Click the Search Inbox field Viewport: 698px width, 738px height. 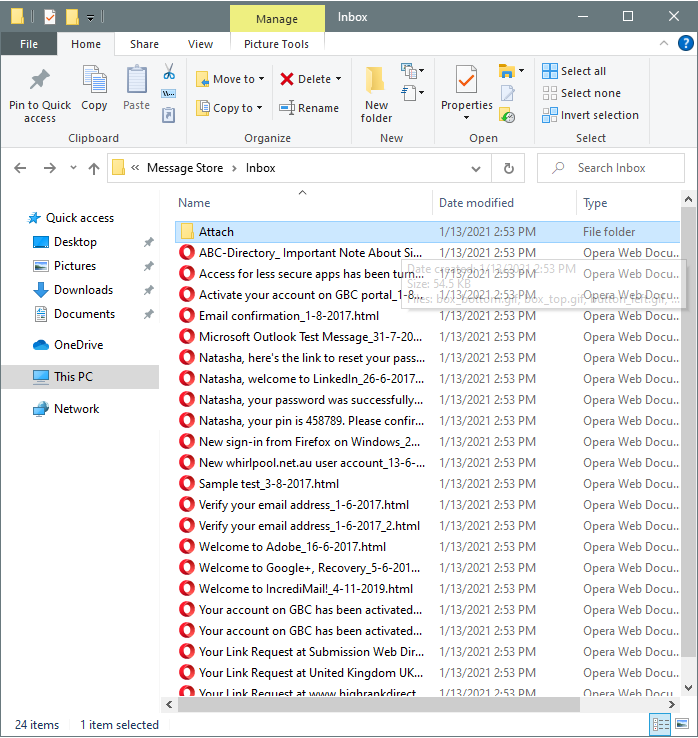coord(610,168)
